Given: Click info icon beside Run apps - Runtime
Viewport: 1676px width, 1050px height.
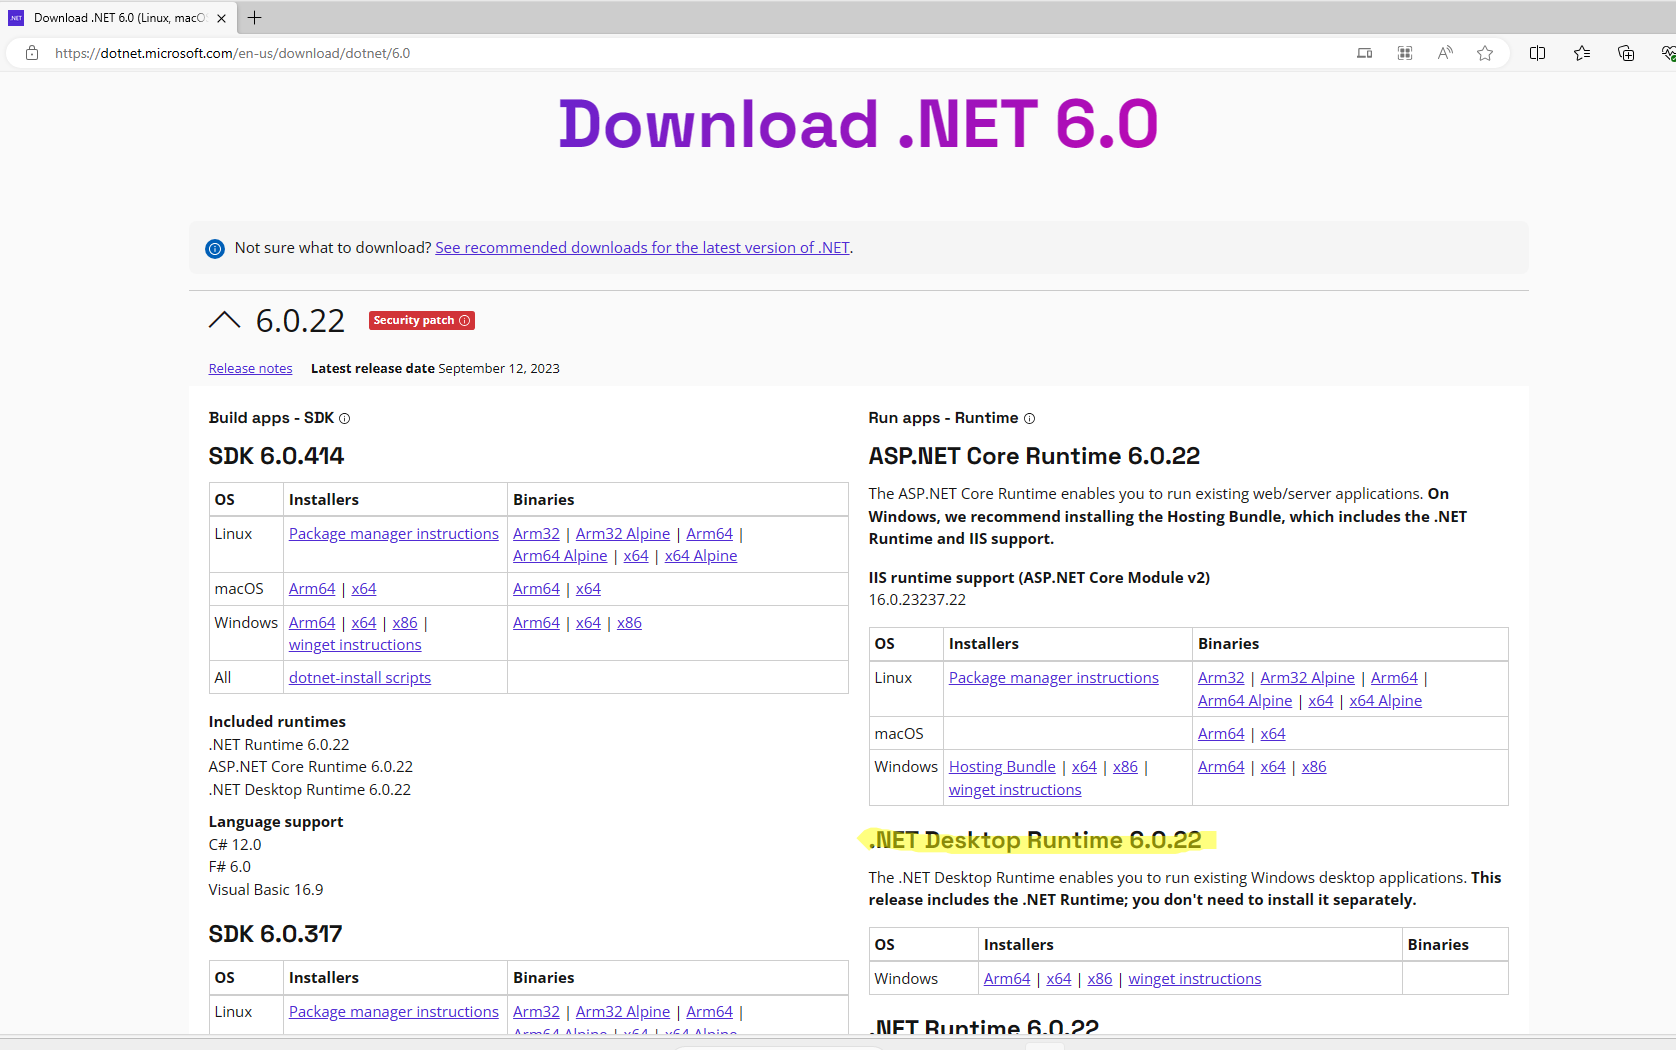Looking at the screenshot, I should tap(1030, 419).
